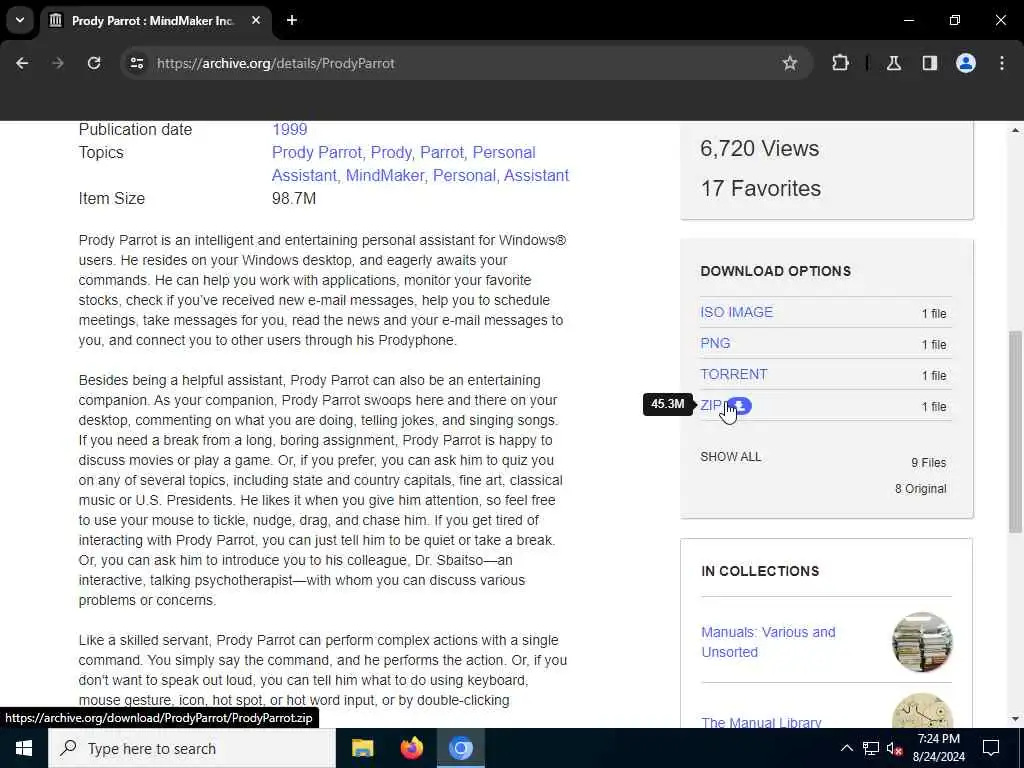Open Chrome Labs flask icon

(894, 63)
